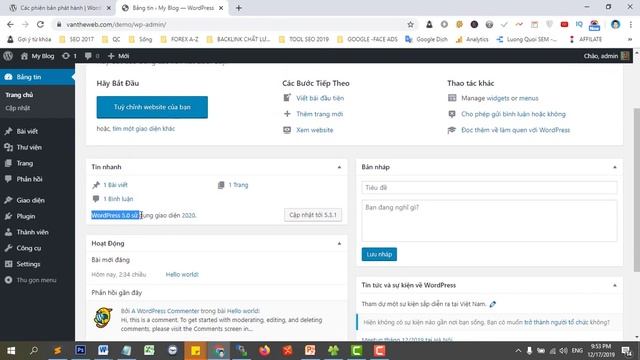Open Word from the taskbar
This screenshot has width=640, height=360.
point(103,351)
